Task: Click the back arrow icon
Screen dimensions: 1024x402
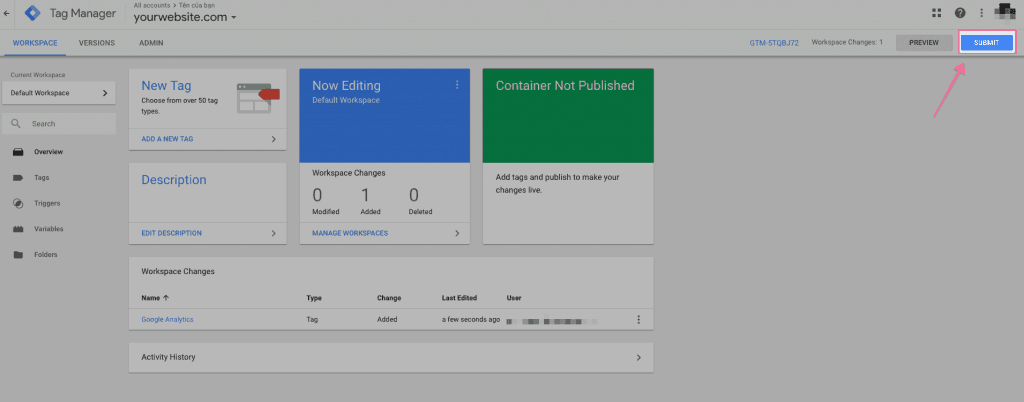Action: 6,13
